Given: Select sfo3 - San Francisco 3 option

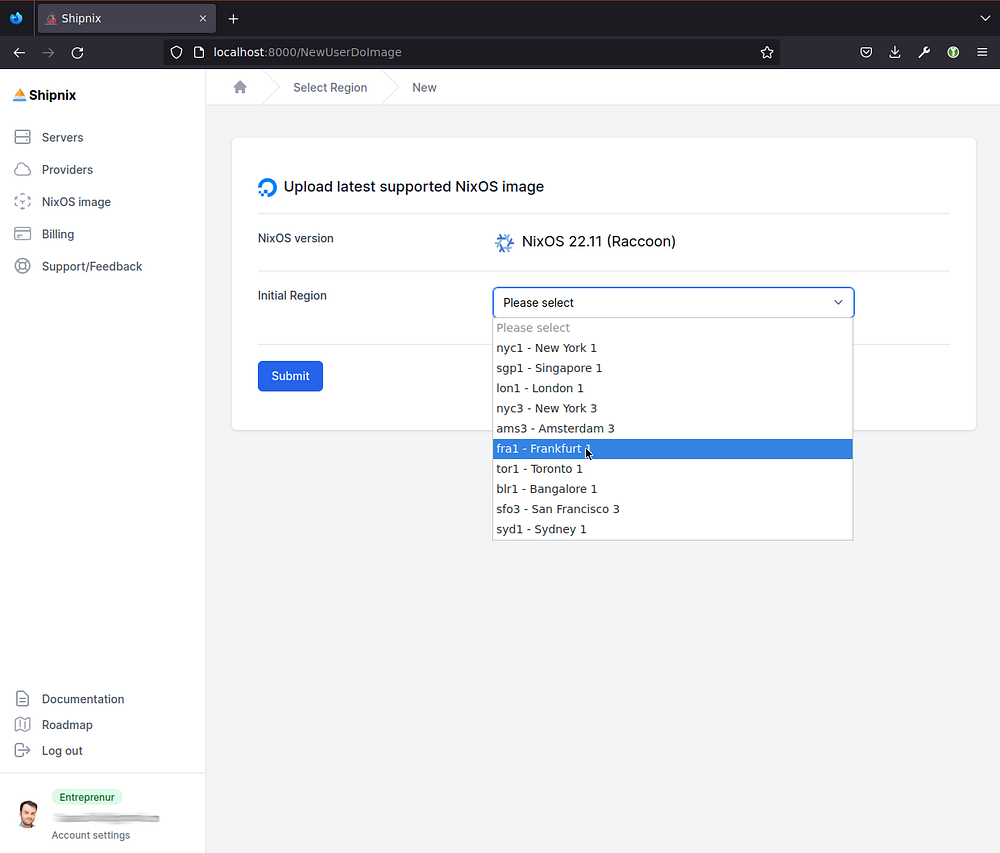Looking at the screenshot, I should [672, 509].
